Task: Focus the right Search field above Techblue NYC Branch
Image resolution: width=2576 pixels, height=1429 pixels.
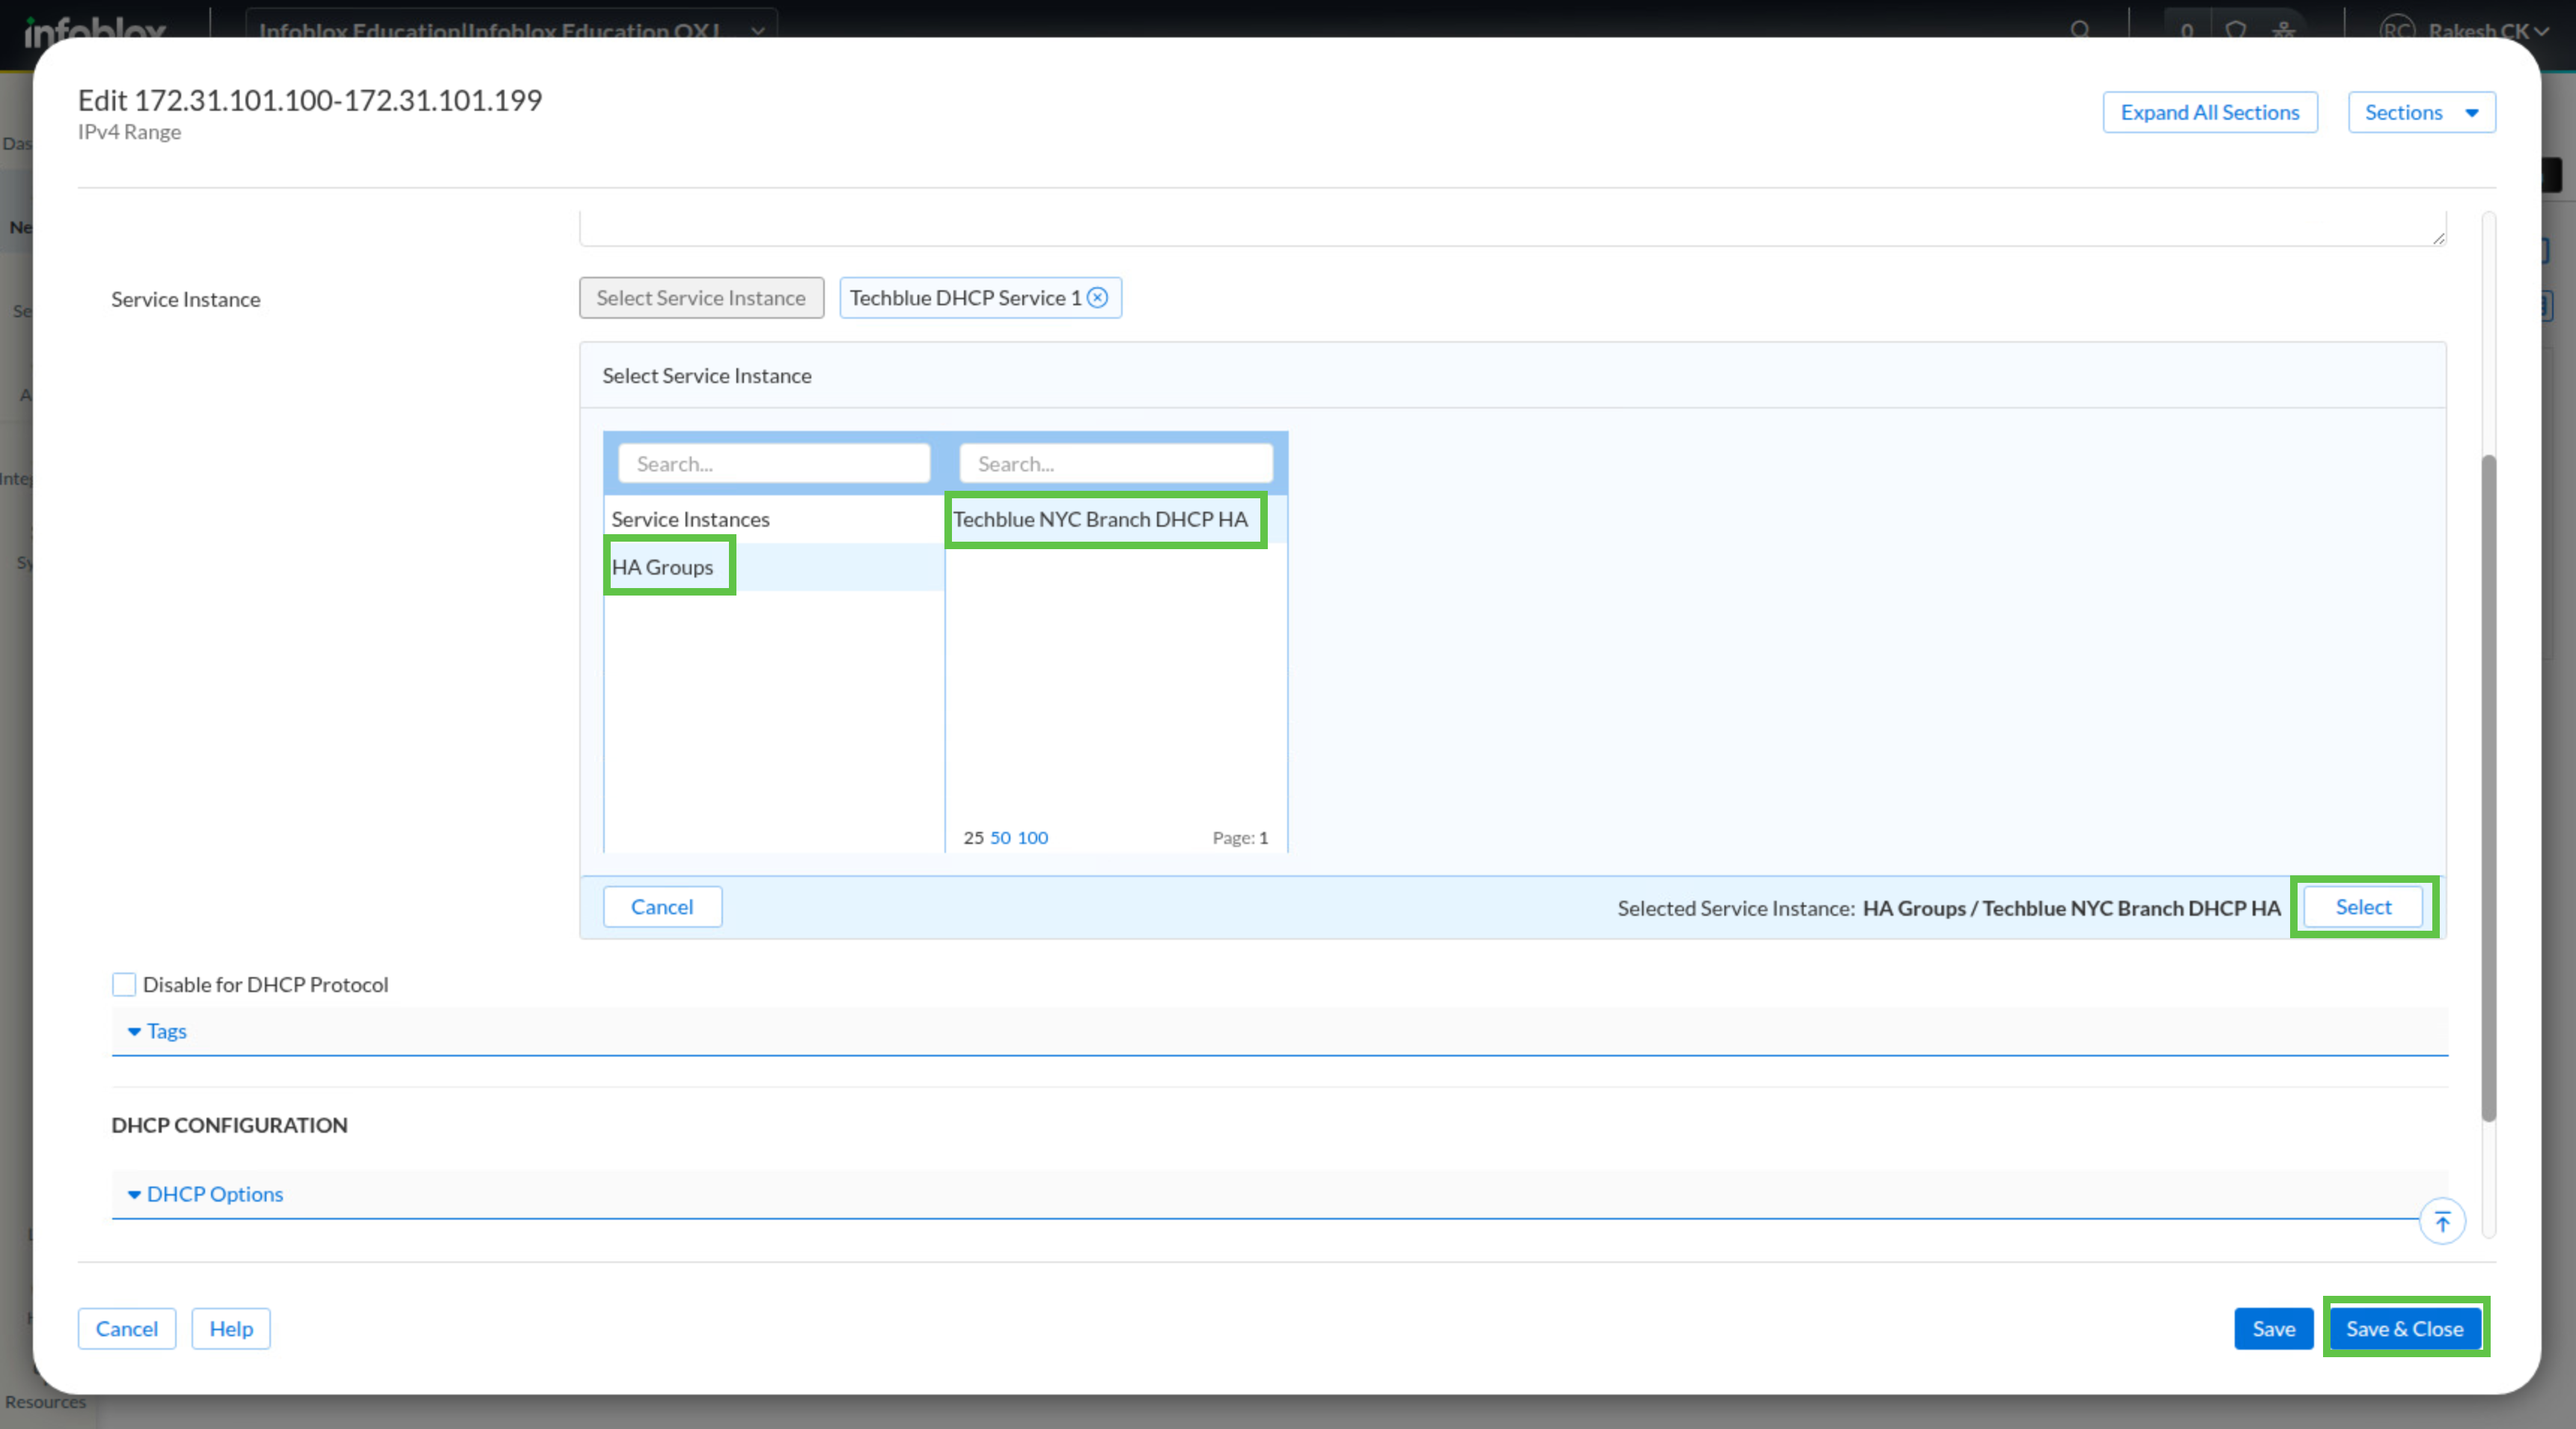Action: 1116,464
